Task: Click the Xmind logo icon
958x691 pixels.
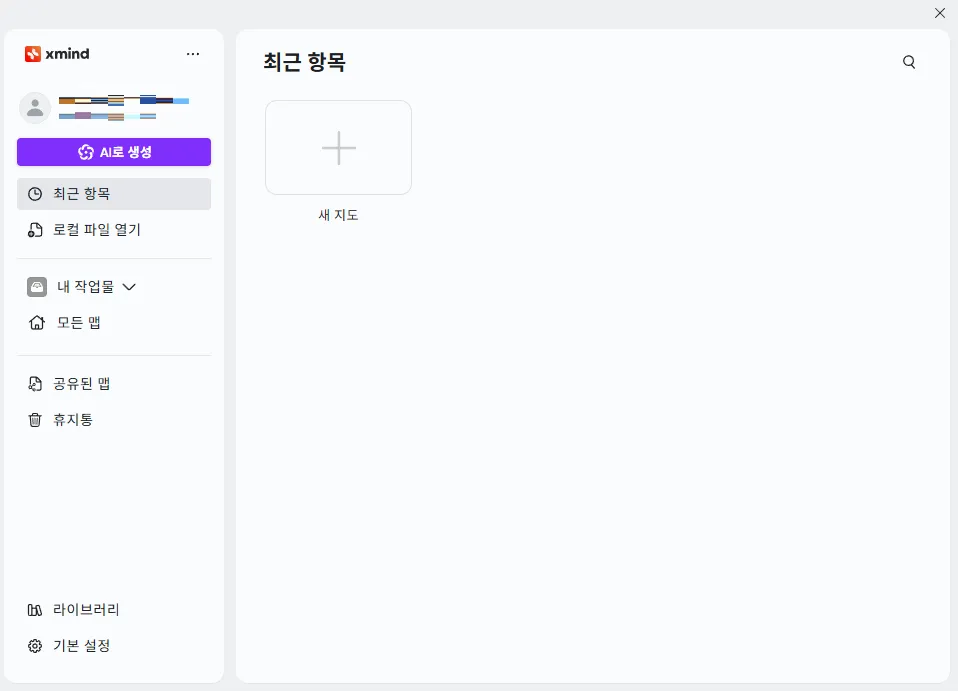Action: pos(31,54)
